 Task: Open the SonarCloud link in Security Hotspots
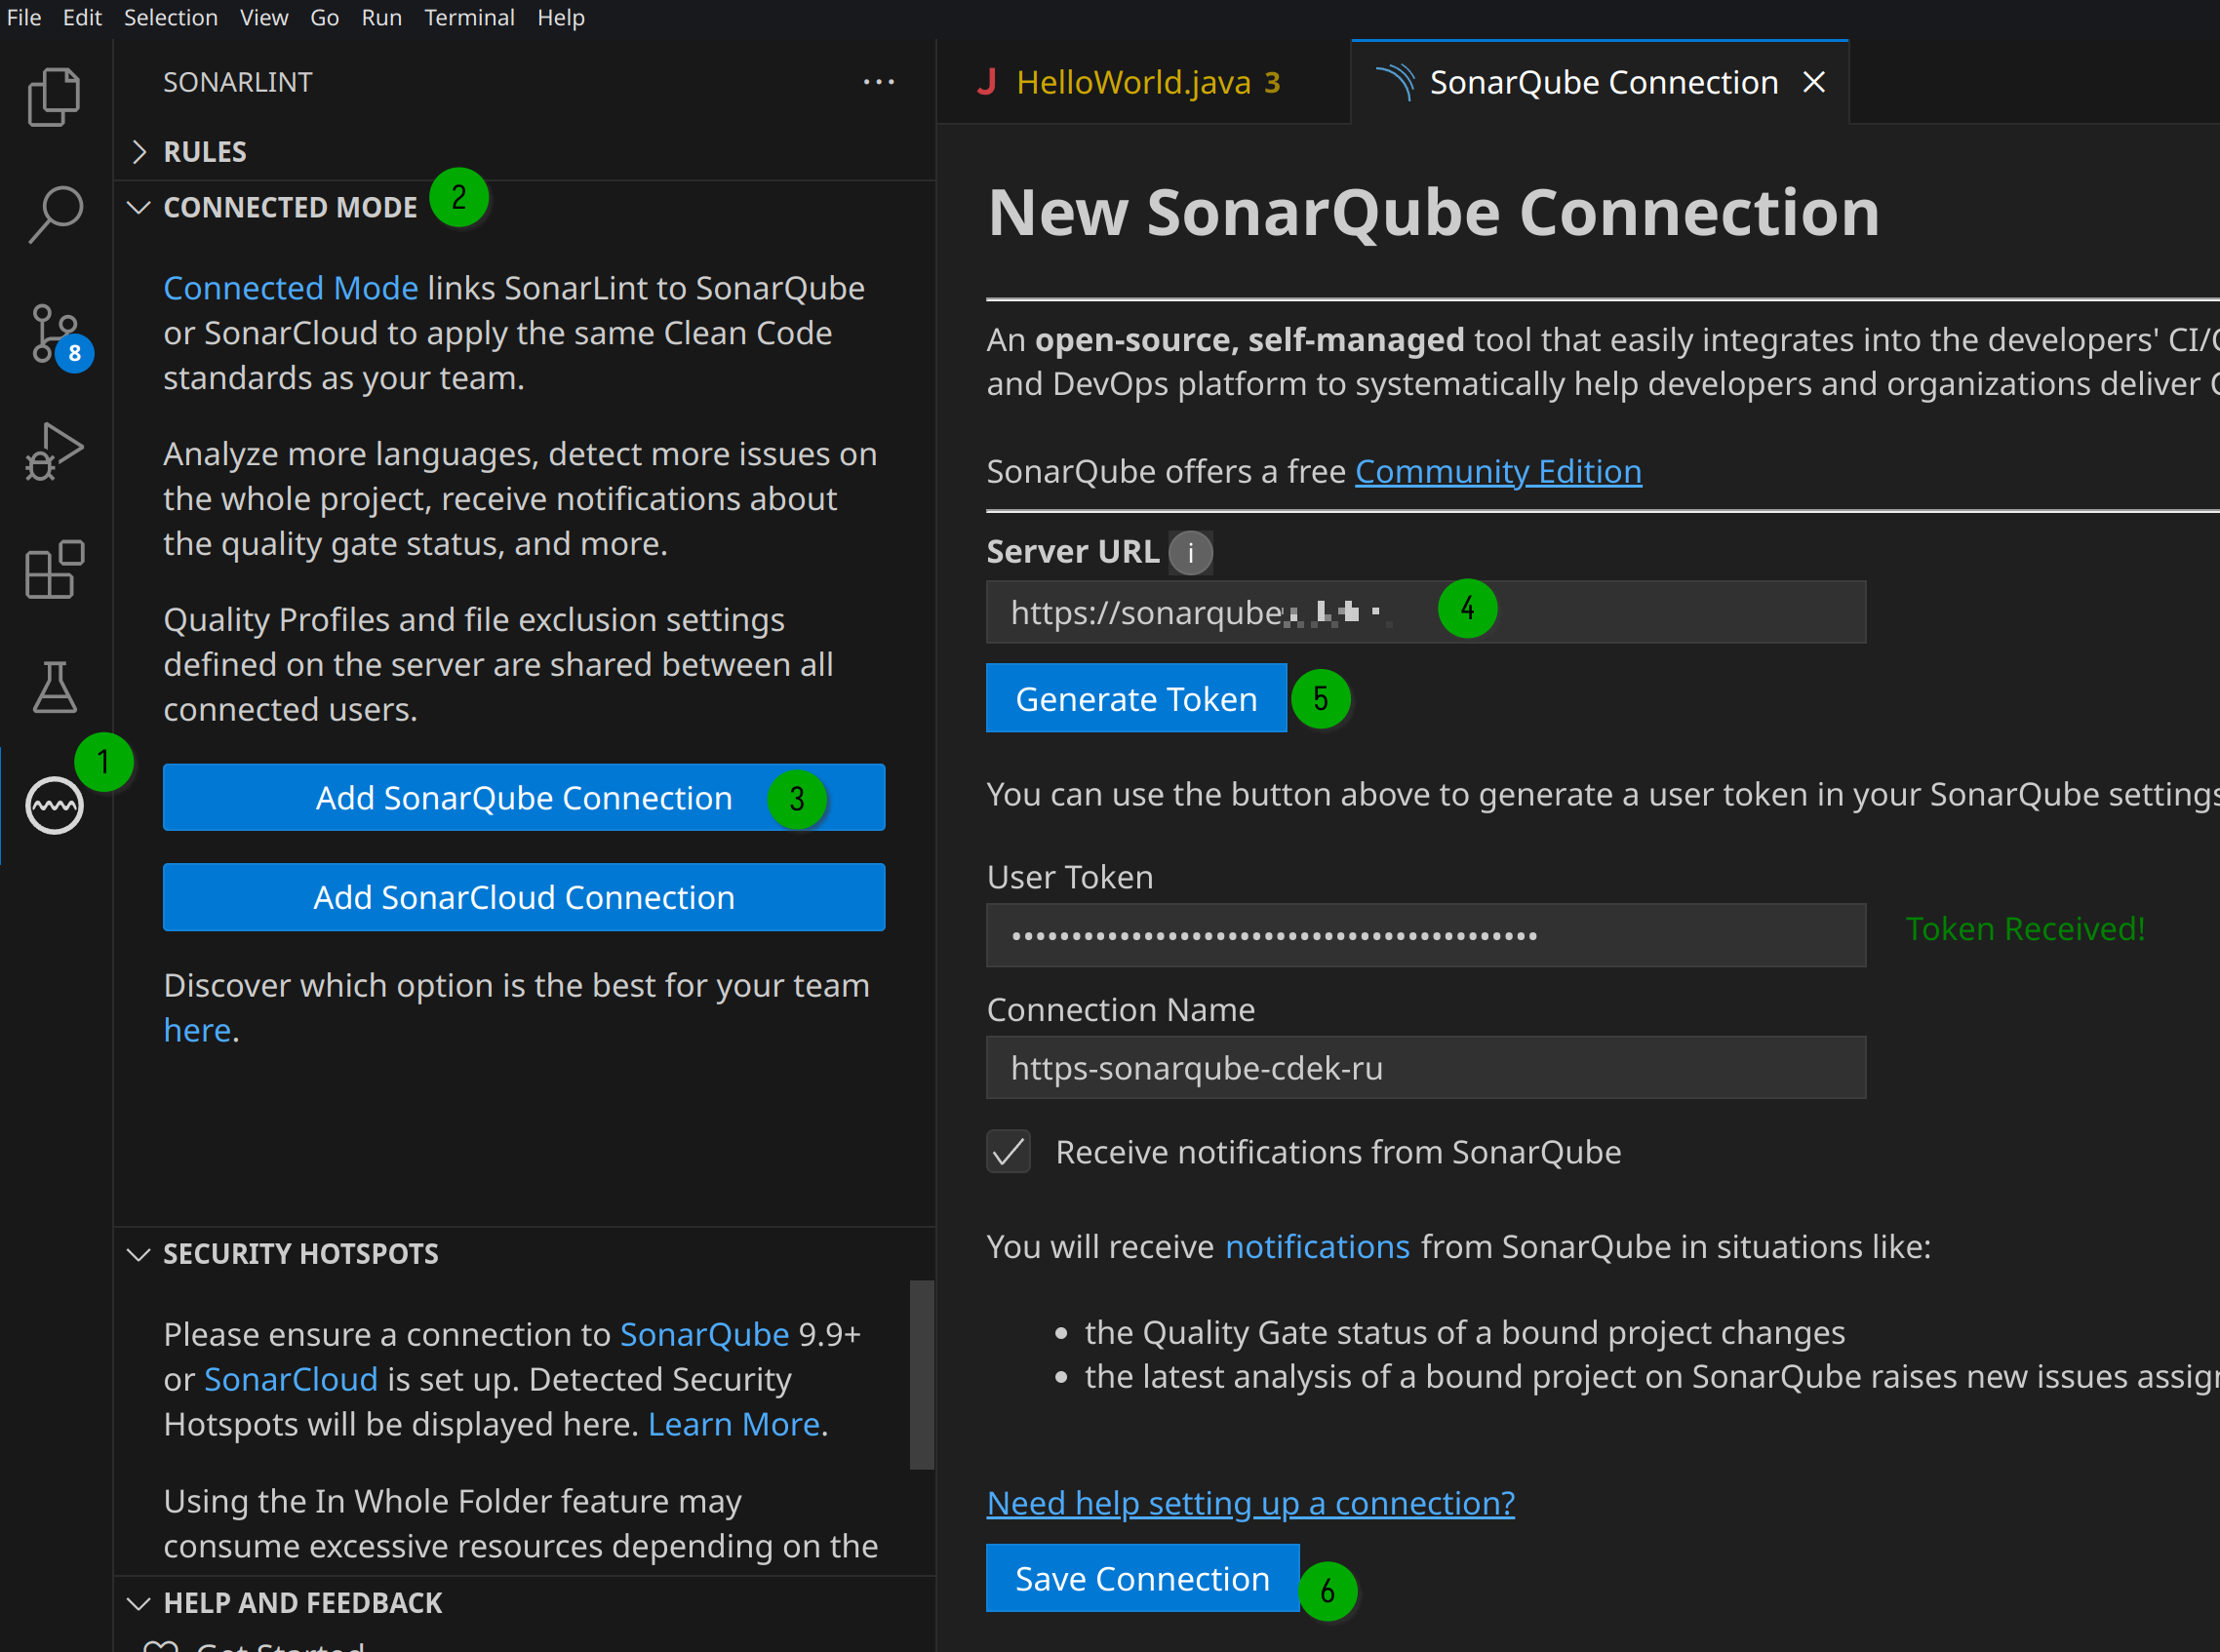pos(291,1380)
